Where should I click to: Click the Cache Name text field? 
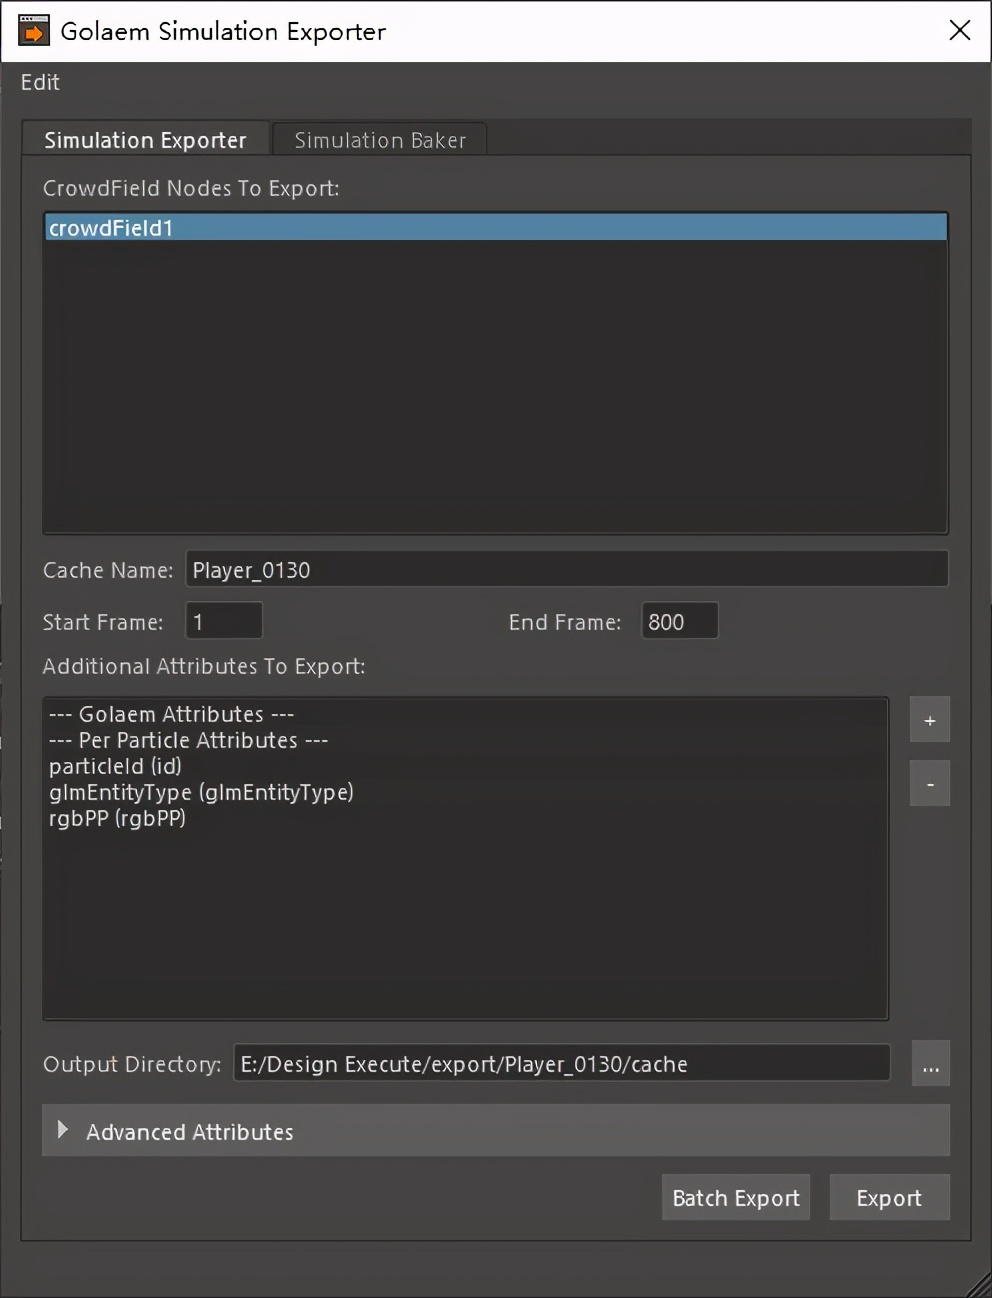pyautogui.click(x=566, y=570)
